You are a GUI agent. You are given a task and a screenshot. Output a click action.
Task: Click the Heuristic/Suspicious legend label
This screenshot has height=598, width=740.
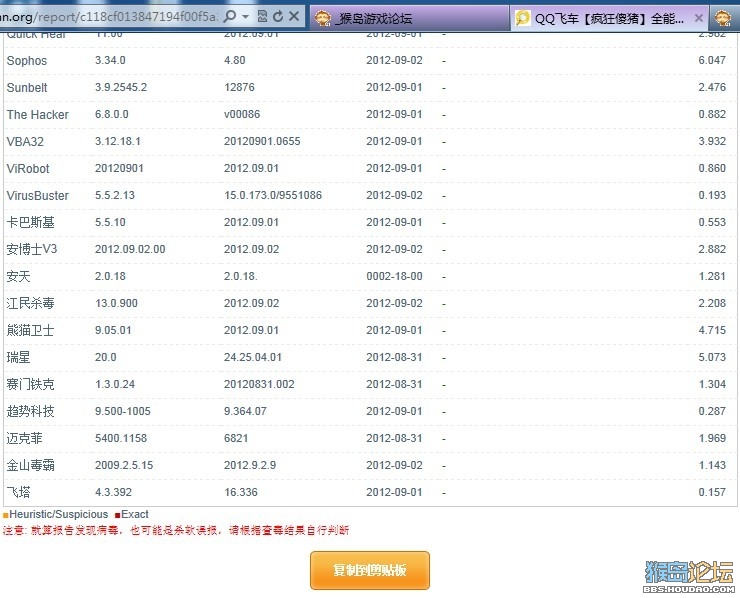click(59, 514)
